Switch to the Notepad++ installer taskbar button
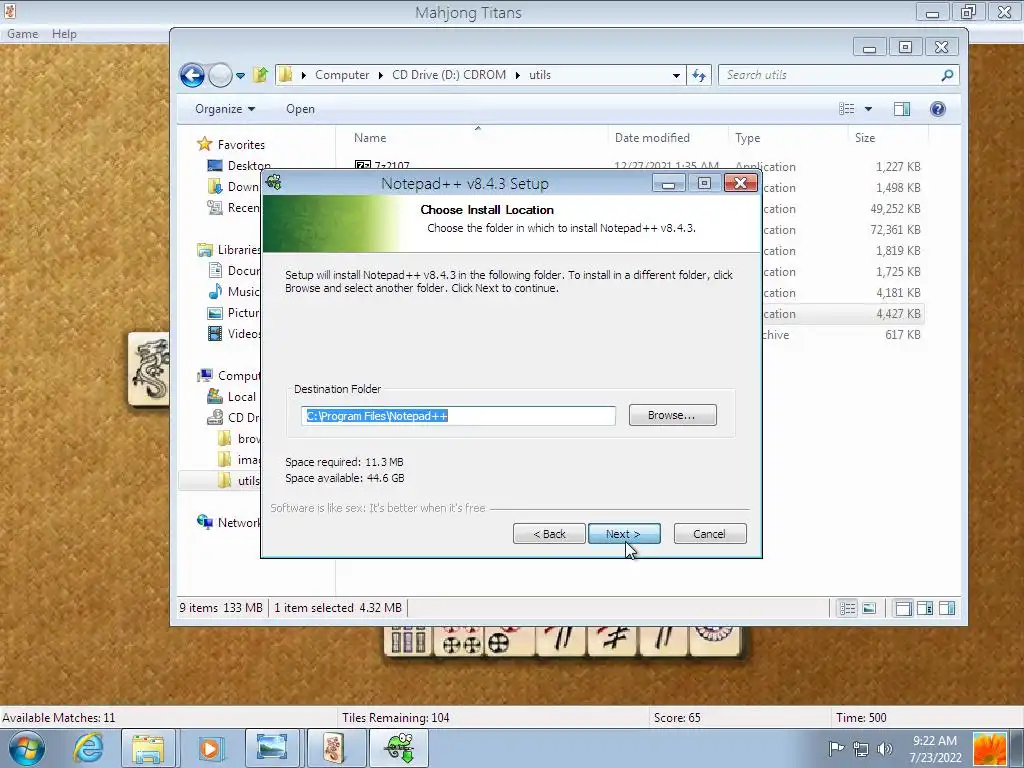The image size is (1024, 768). click(x=399, y=748)
